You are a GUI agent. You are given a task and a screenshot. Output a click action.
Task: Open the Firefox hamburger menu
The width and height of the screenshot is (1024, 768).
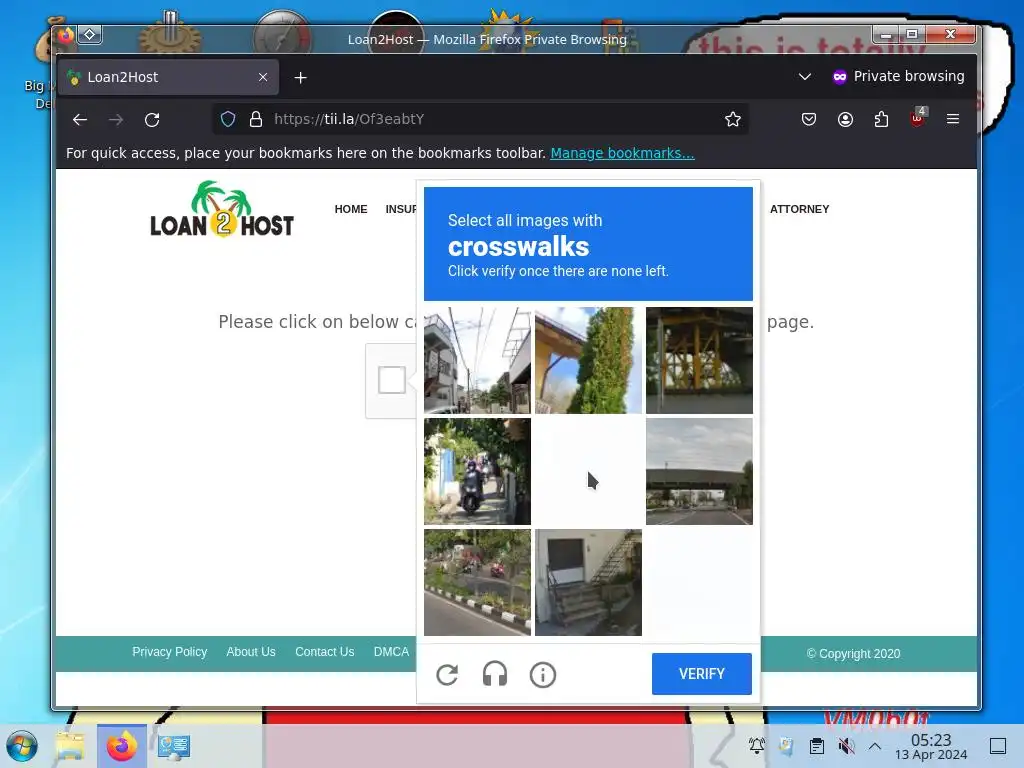pyautogui.click(x=953, y=119)
